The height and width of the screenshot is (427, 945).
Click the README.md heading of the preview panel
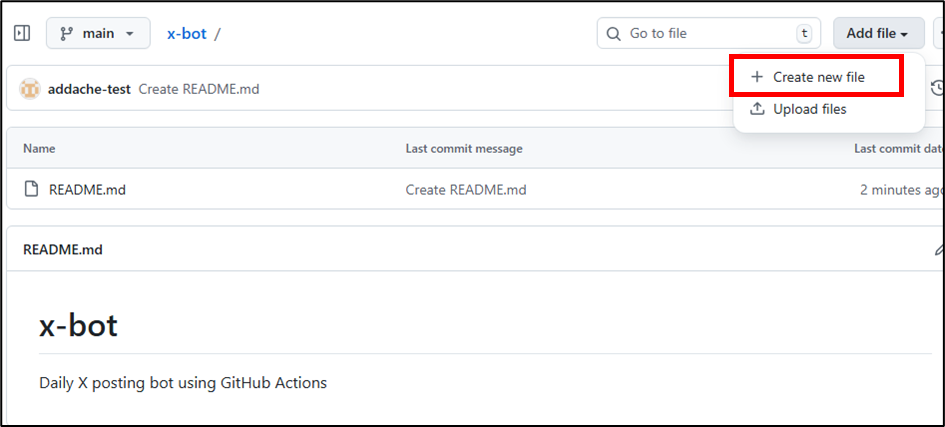[x=62, y=249]
